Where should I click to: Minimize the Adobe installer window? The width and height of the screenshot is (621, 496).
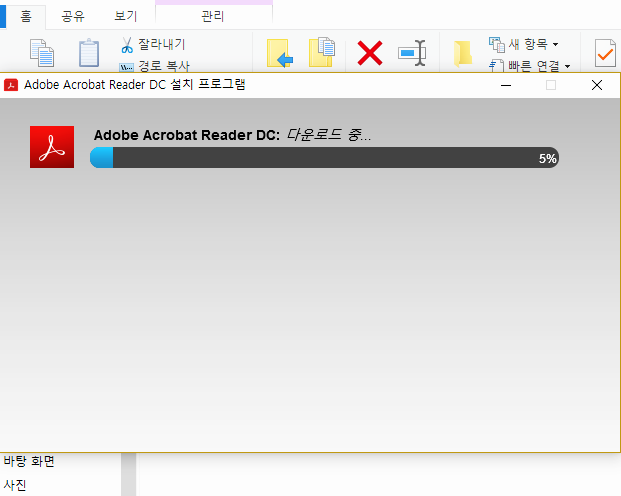coord(506,85)
